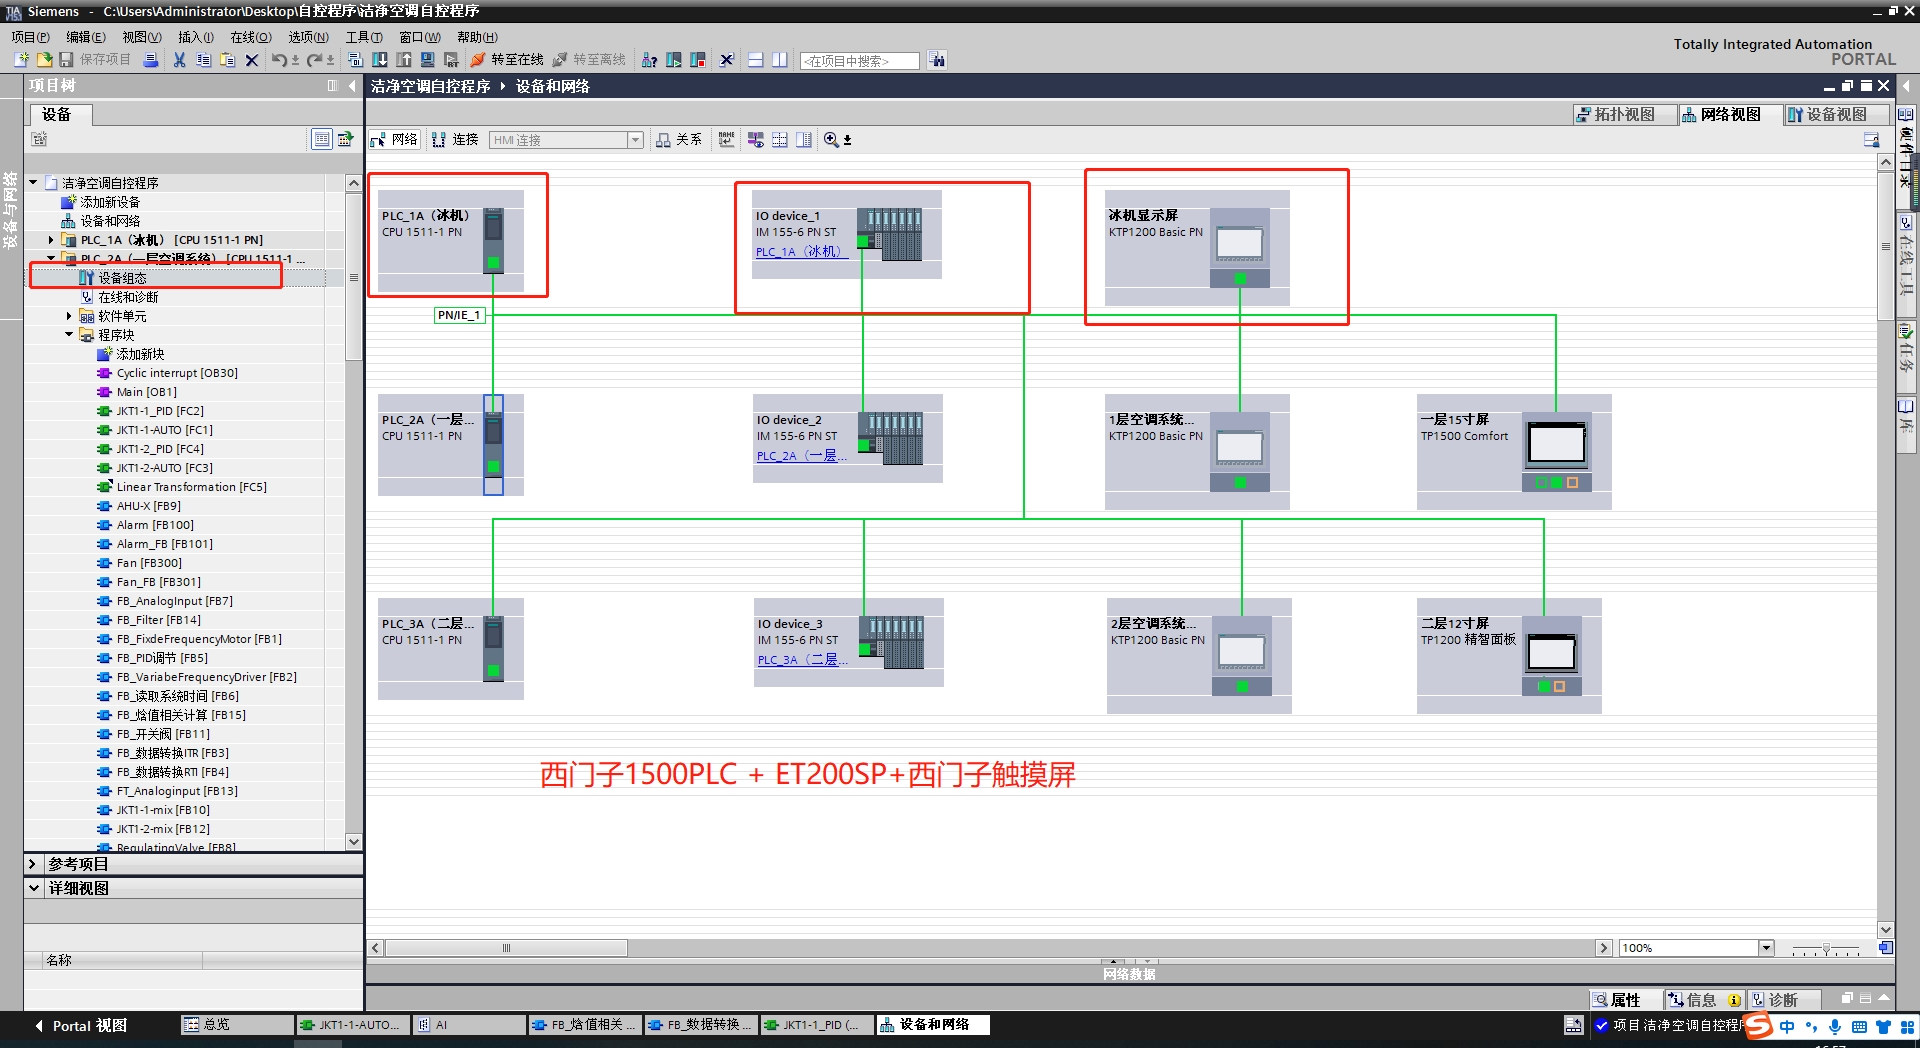Click the PLC_3A link under IO device_3
Screen dimensions: 1920x1048
coord(803,660)
